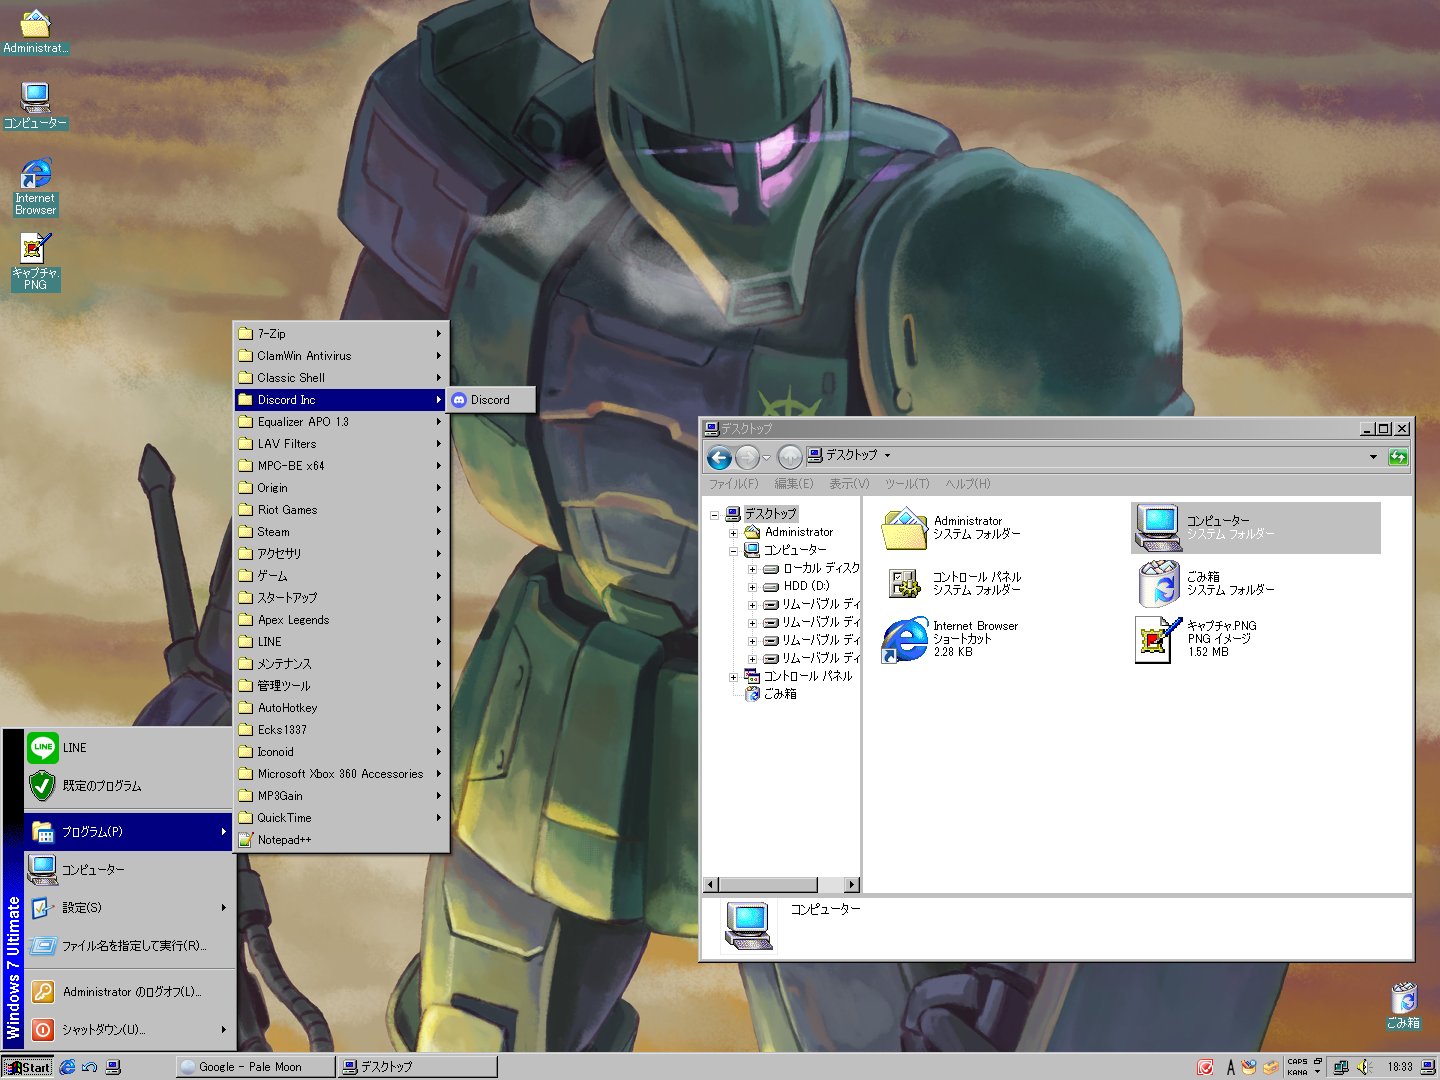
Task: Open the Riot Games program folder
Action: (341, 510)
